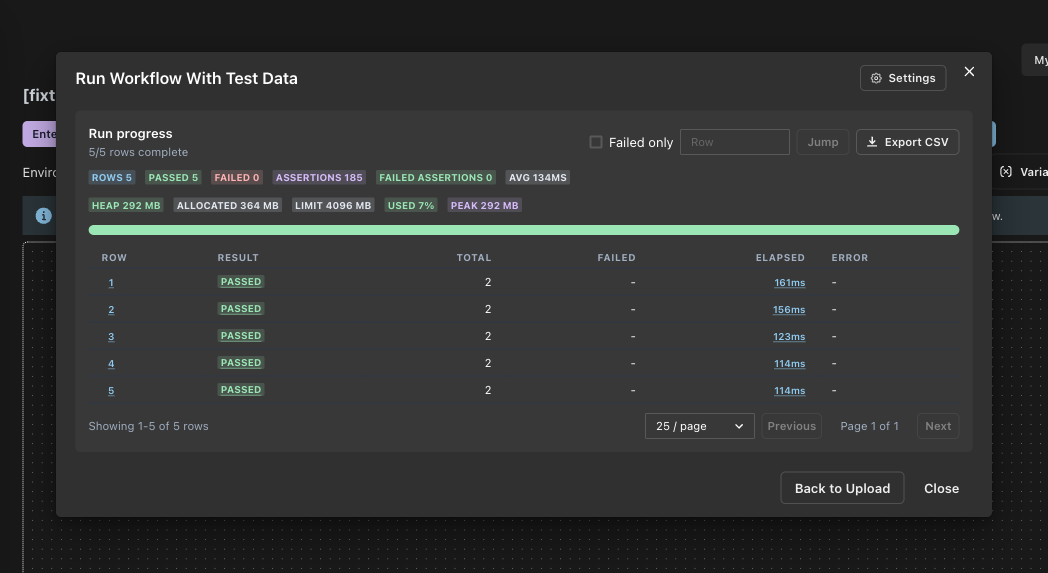The height and width of the screenshot is (573, 1048).
Task: Click the Page 1 of 1 label
Action: 869,426
